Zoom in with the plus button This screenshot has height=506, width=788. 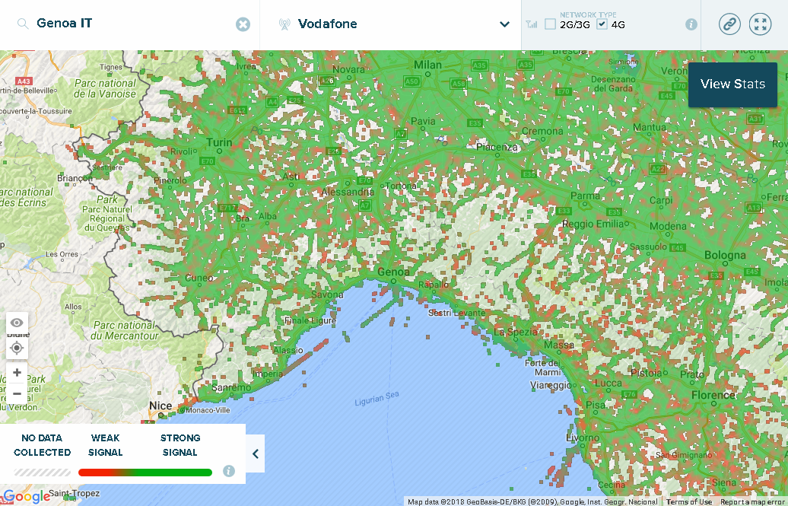click(x=17, y=372)
